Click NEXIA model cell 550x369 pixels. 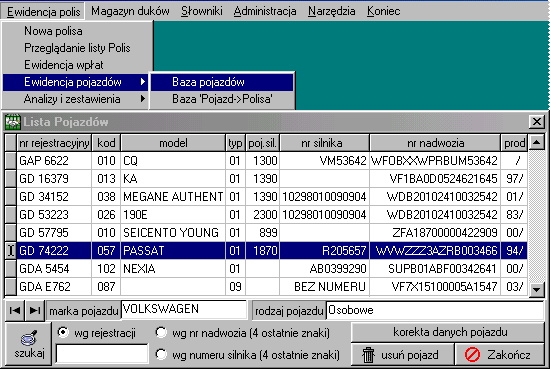(x=173, y=269)
